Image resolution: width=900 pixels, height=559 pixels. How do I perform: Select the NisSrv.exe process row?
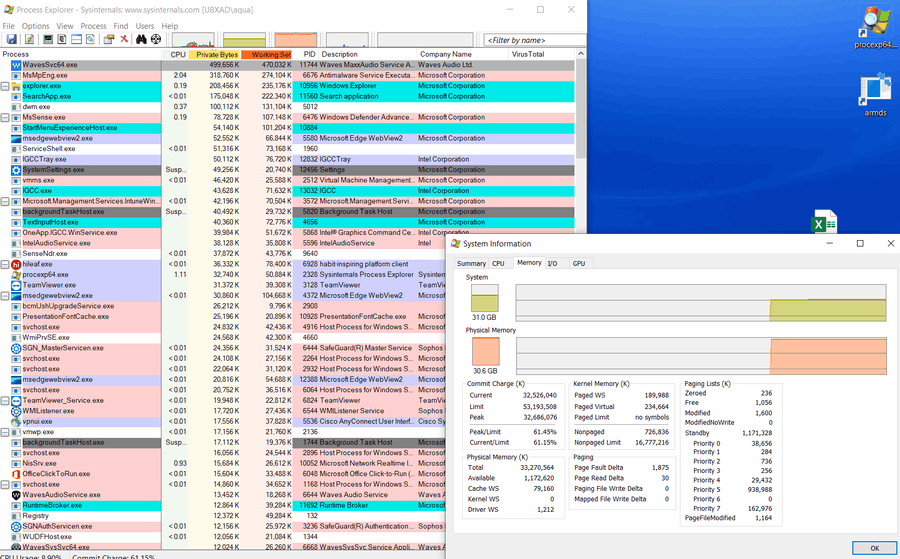[x=223, y=463]
